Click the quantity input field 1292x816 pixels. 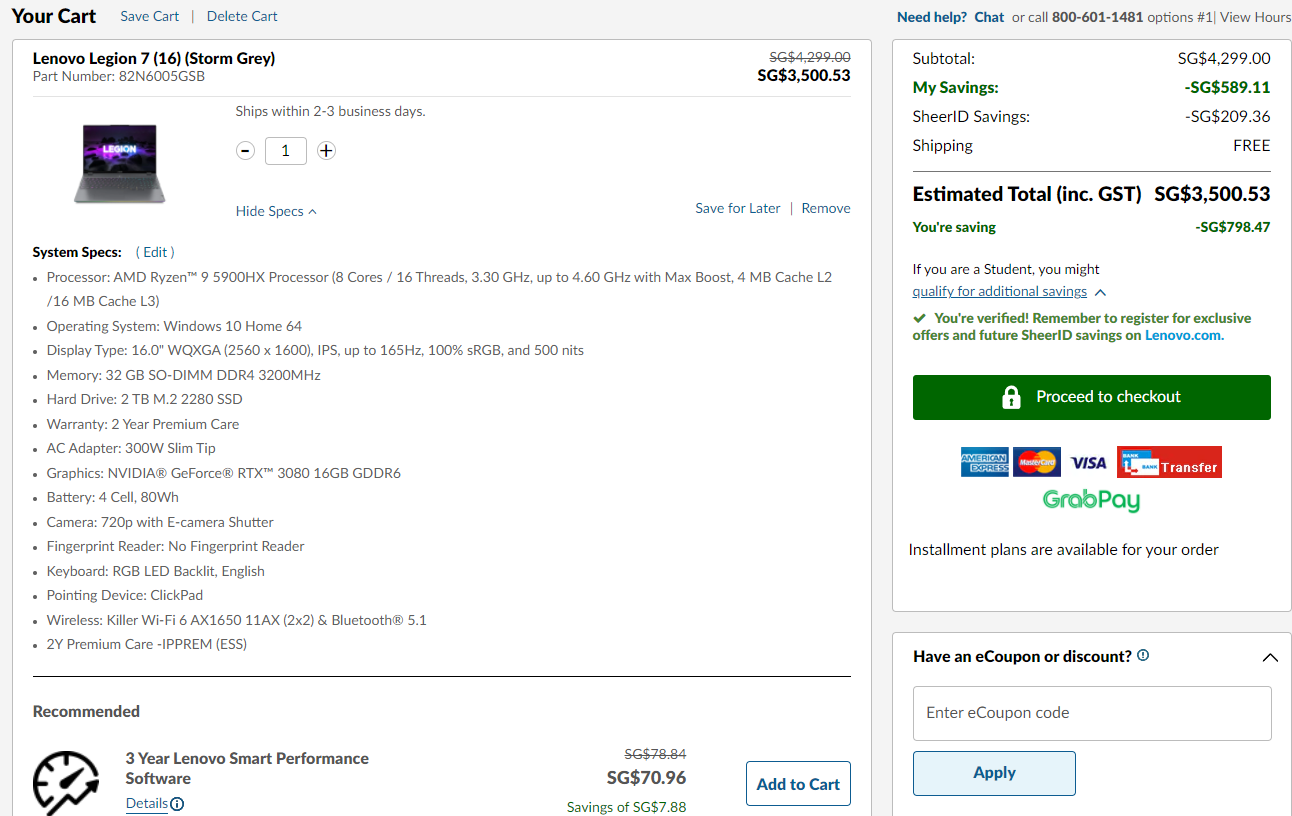click(286, 151)
